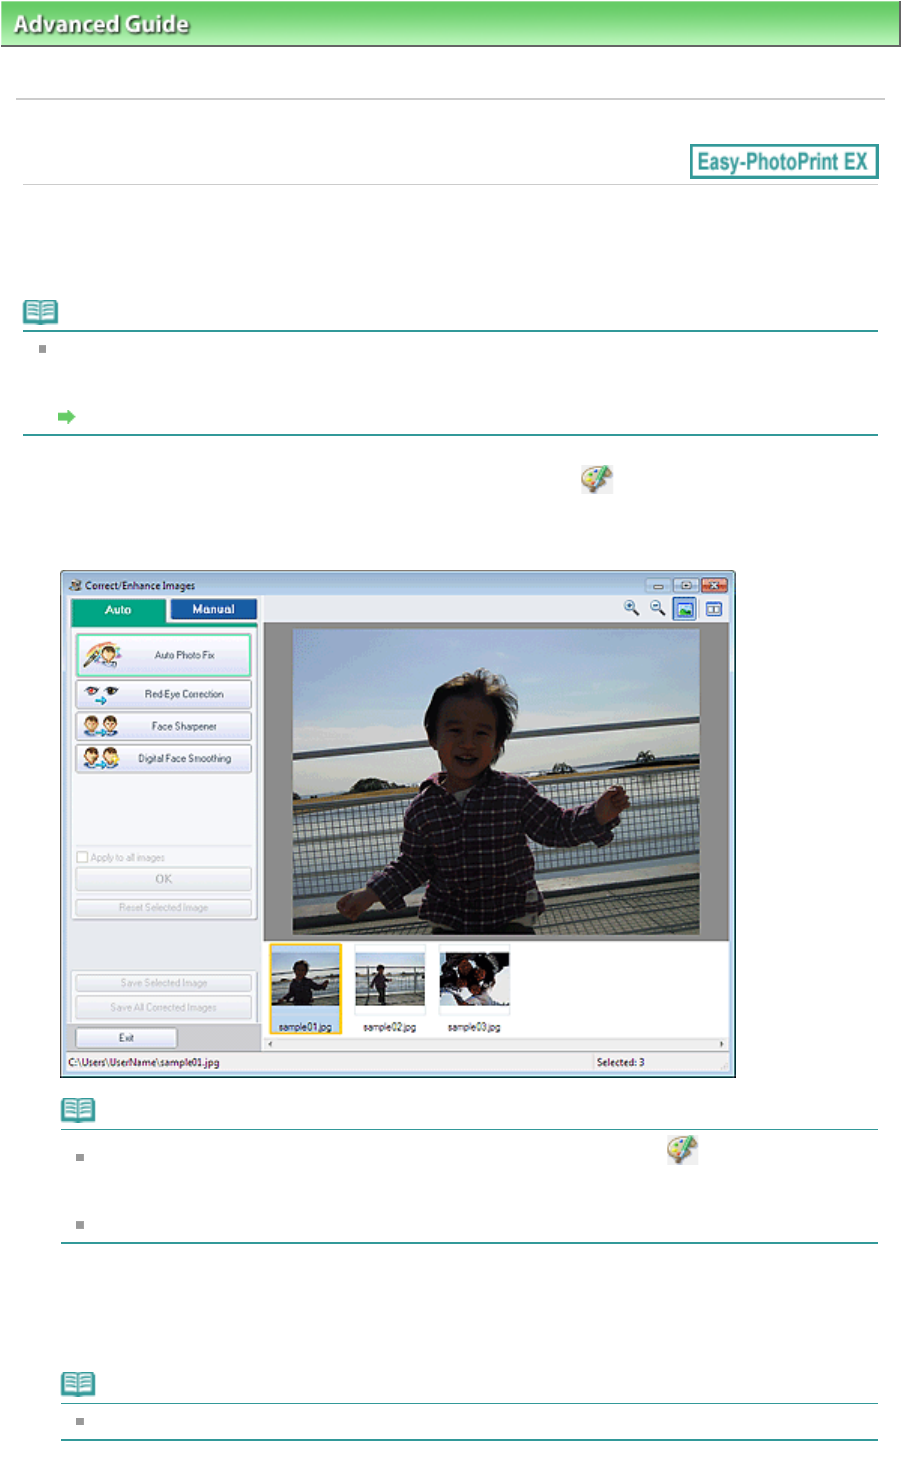Switch to the Auto tab

(118, 610)
